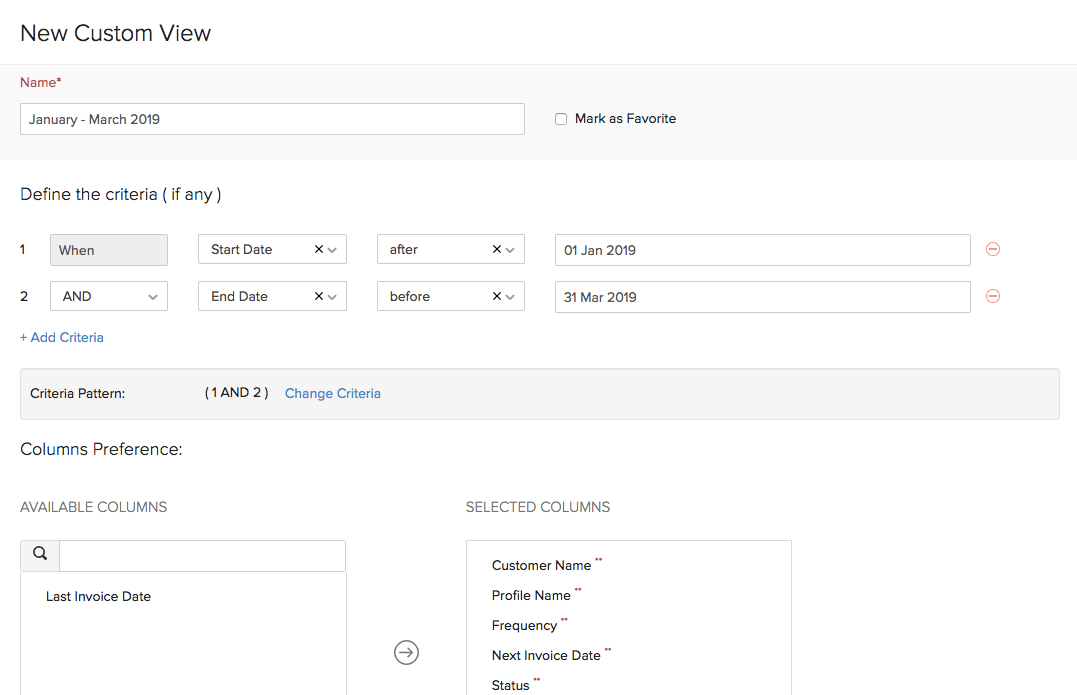Remove the first criteria row using minus icon

[992, 249]
